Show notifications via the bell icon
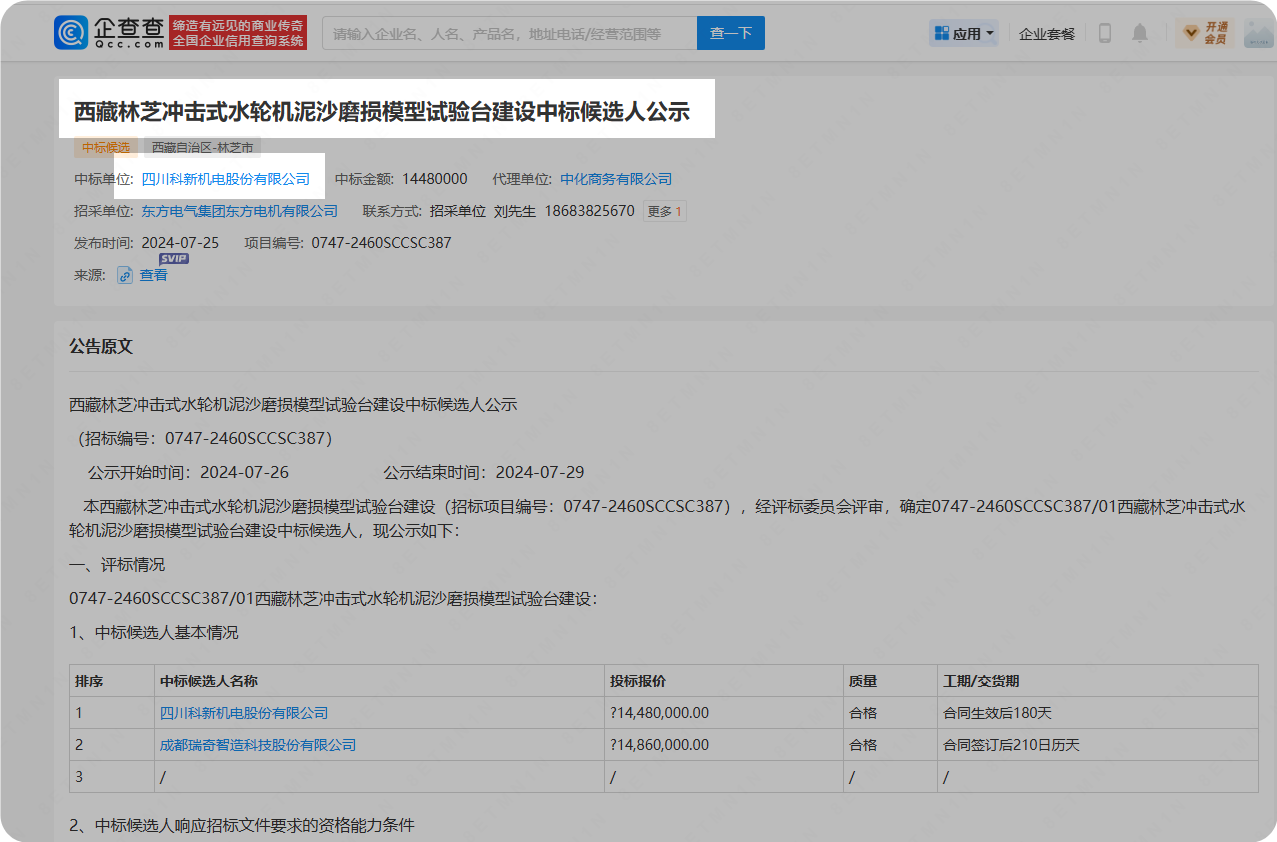 point(1140,33)
